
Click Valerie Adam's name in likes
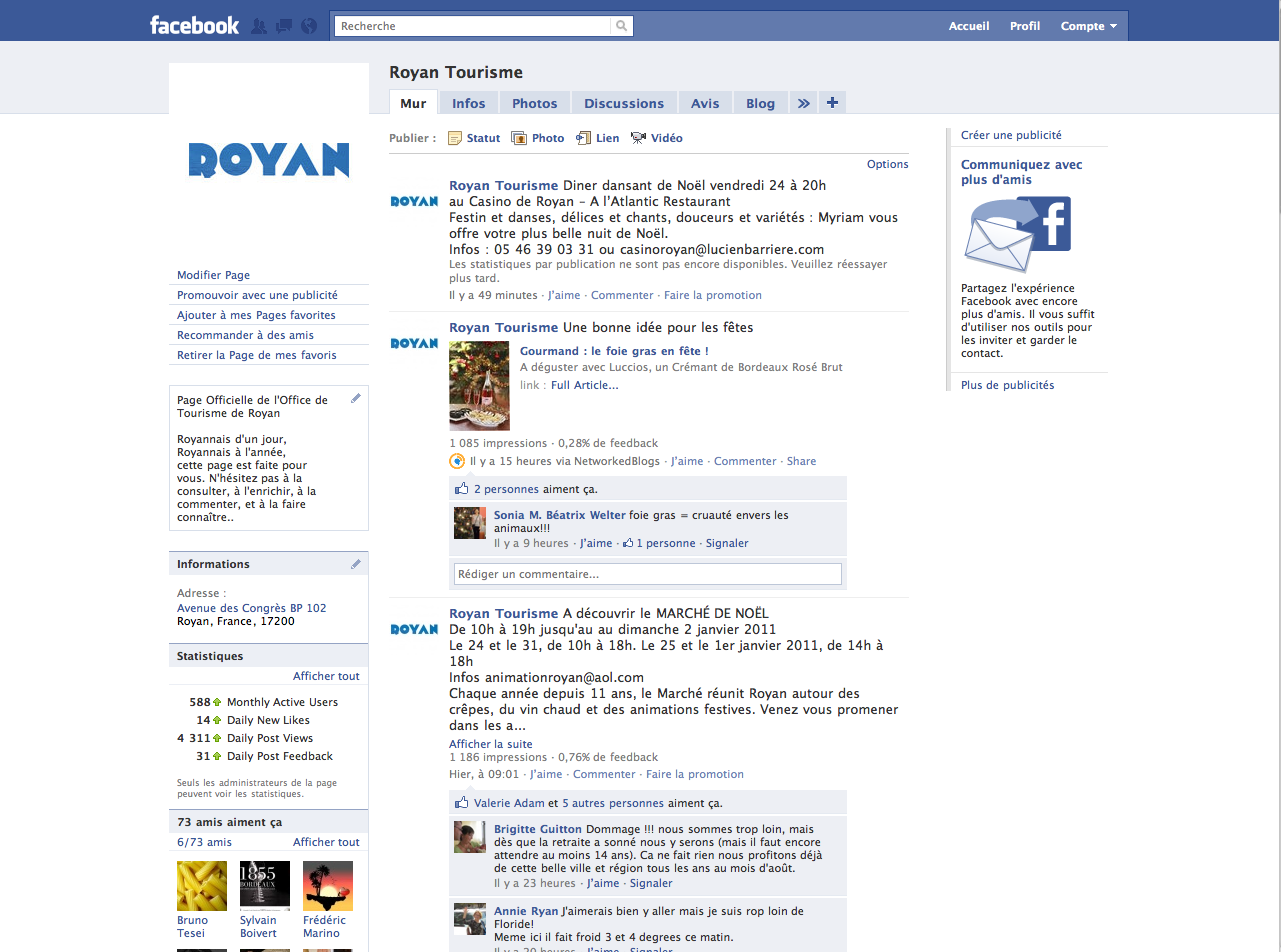[x=509, y=803]
